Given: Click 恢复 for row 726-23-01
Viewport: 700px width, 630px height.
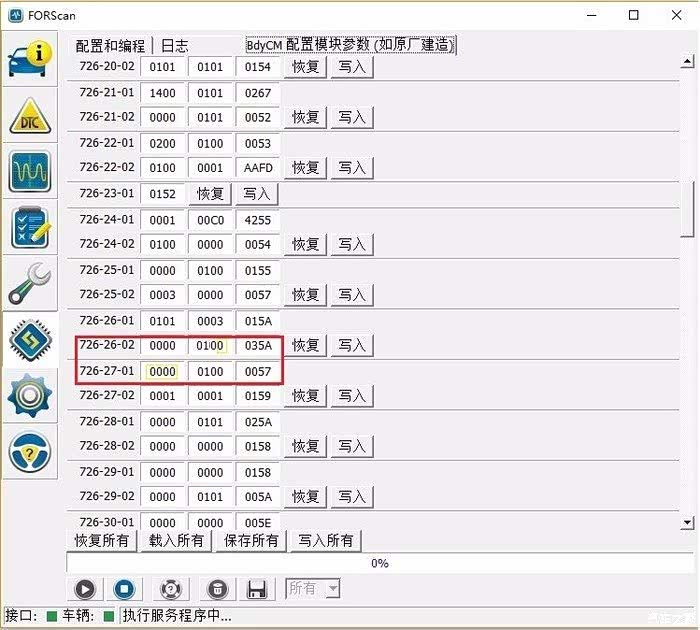Looking at the screenshot, I should (210, 194).
